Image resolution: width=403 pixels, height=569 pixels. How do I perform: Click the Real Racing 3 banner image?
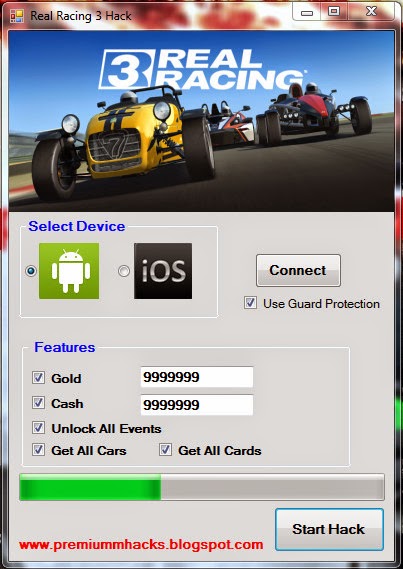click(201, 121)
